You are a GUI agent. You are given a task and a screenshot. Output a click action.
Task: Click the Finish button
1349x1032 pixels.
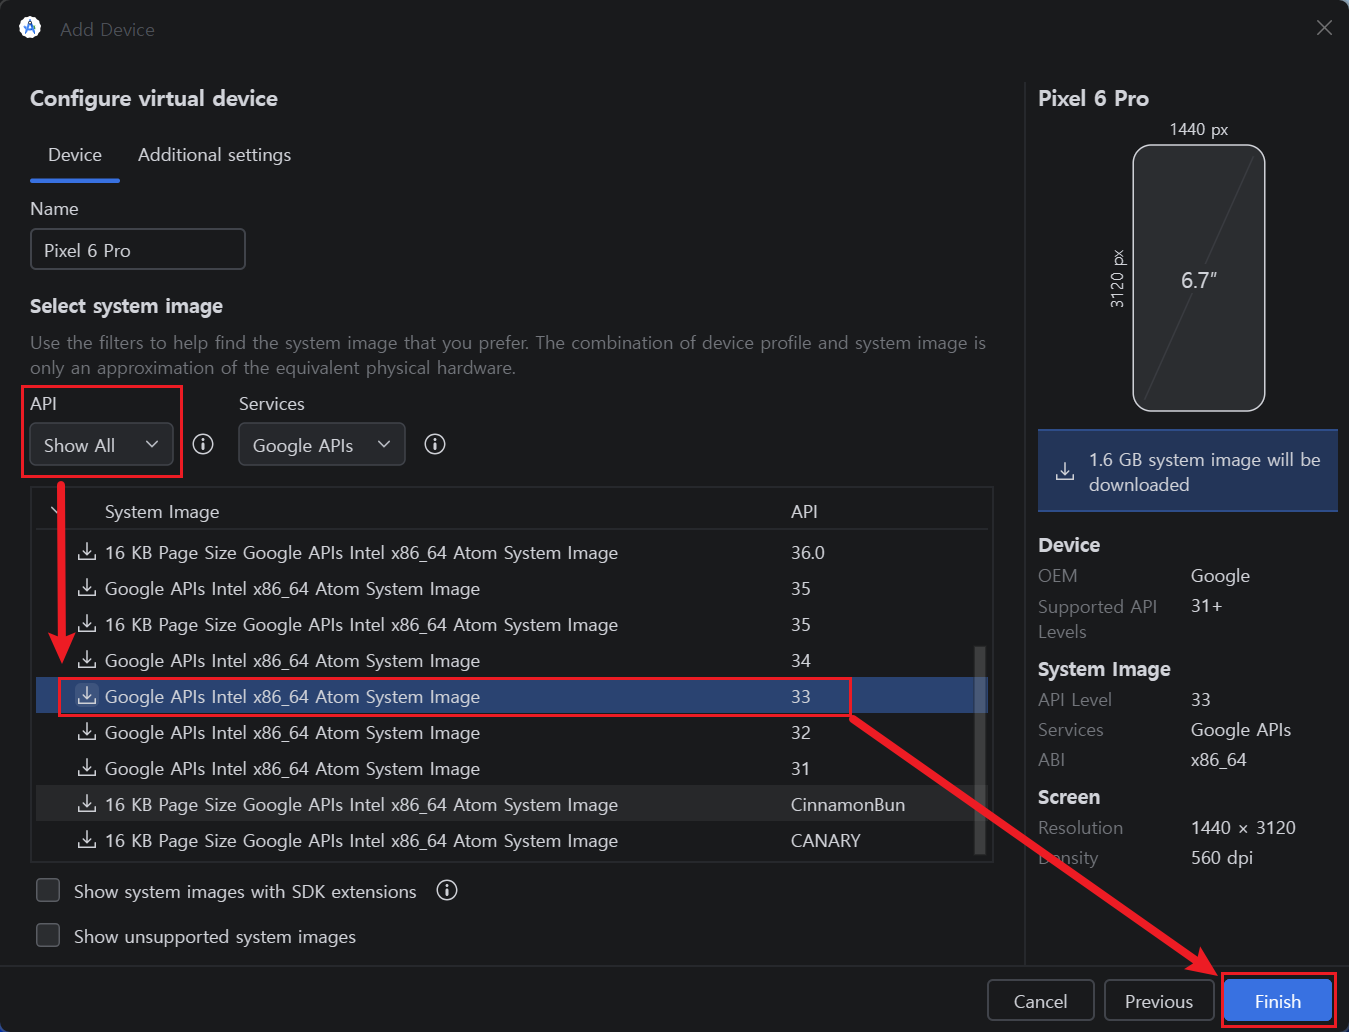coord(1278,1001)
